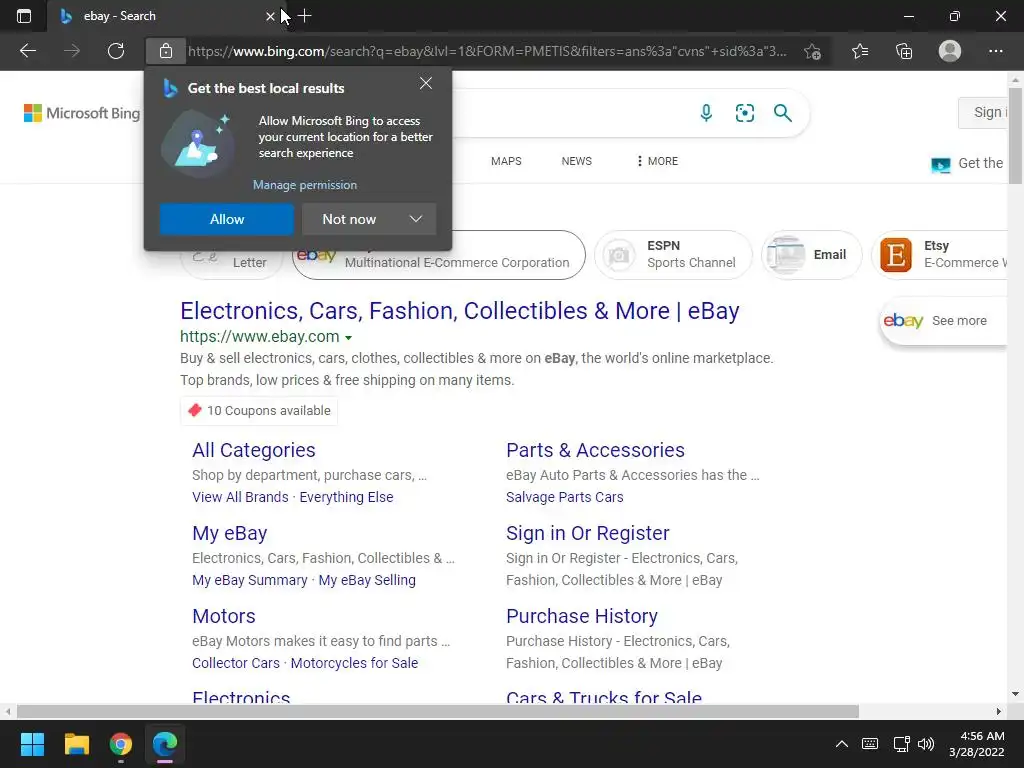Screen dimensions: 1024x768
Task: Open the MORE search tabs menu
Action: (x=657, y=161)
